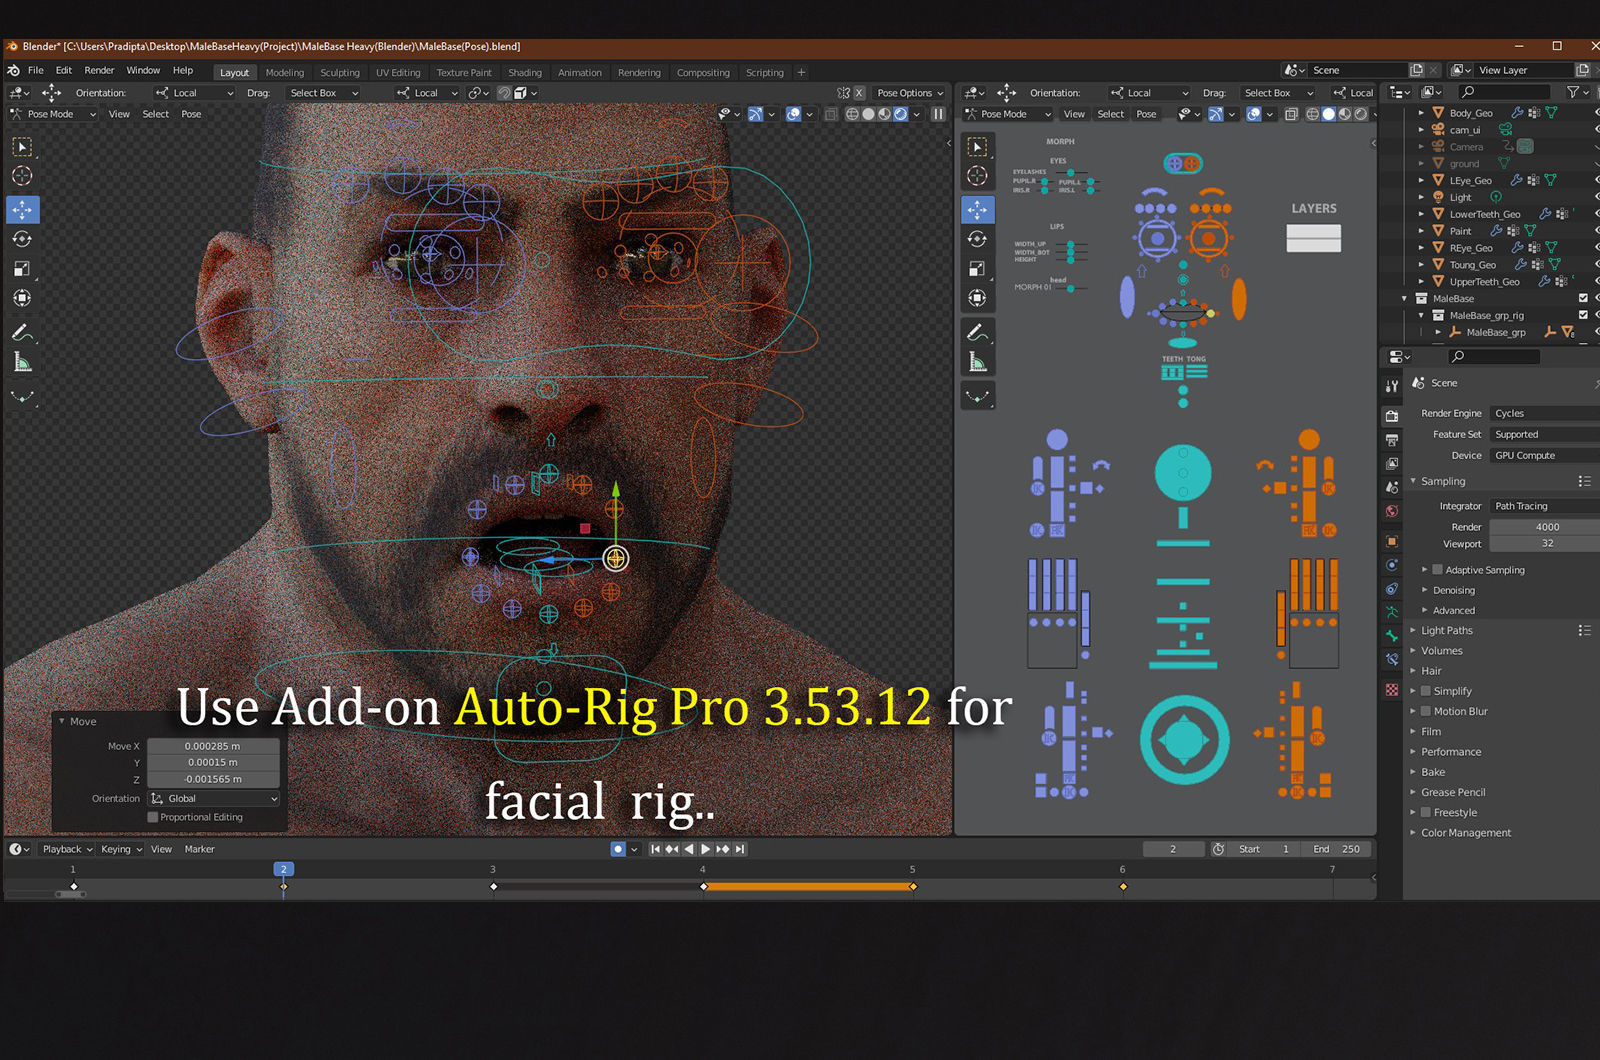Click the Viewport samples field showing 32
This screenshot has width=1600, height=1060.
[x=1544, y=544]
